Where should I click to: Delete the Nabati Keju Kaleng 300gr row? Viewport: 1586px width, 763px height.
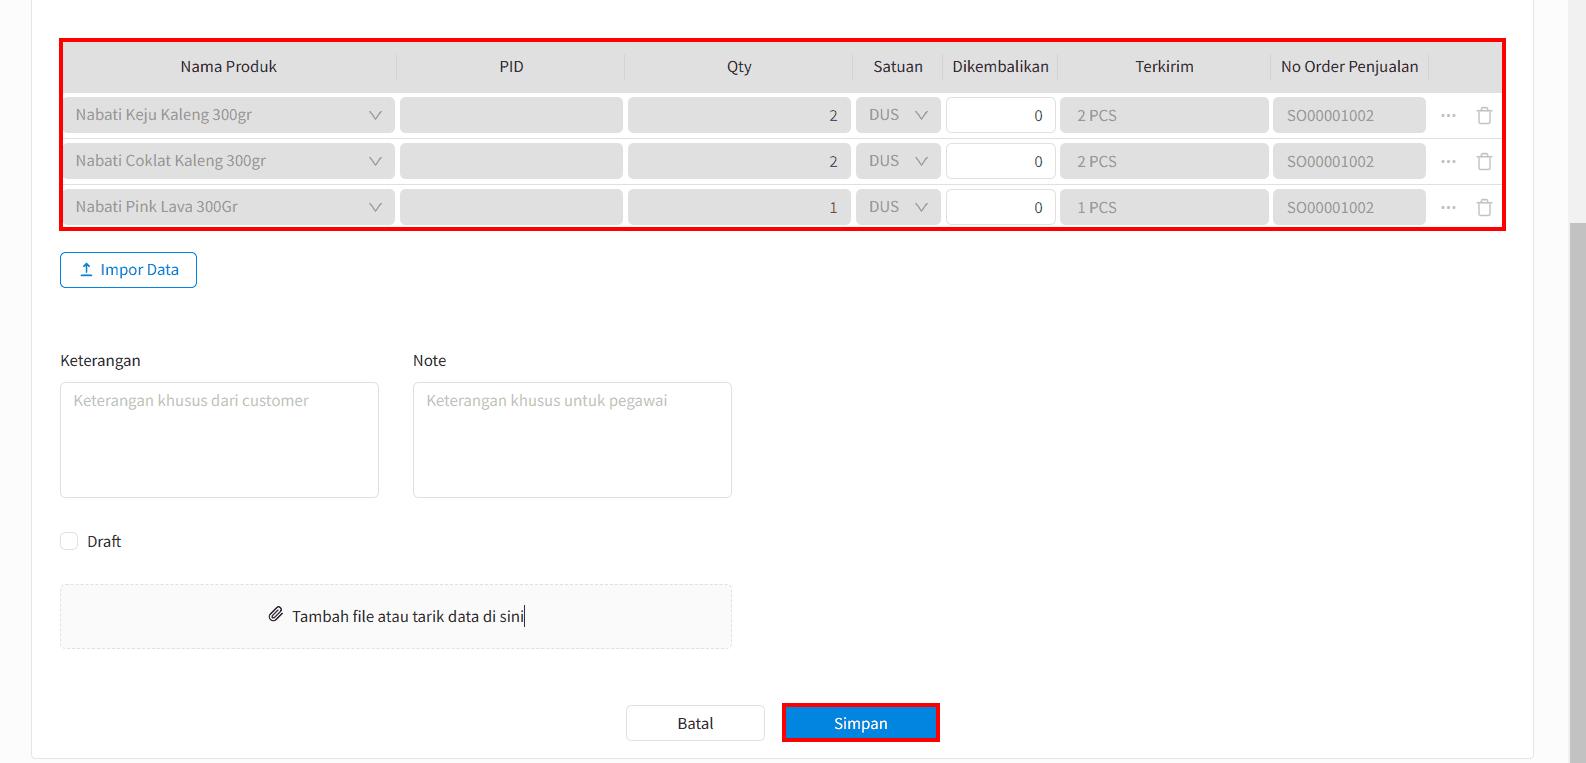(1484, 116)
